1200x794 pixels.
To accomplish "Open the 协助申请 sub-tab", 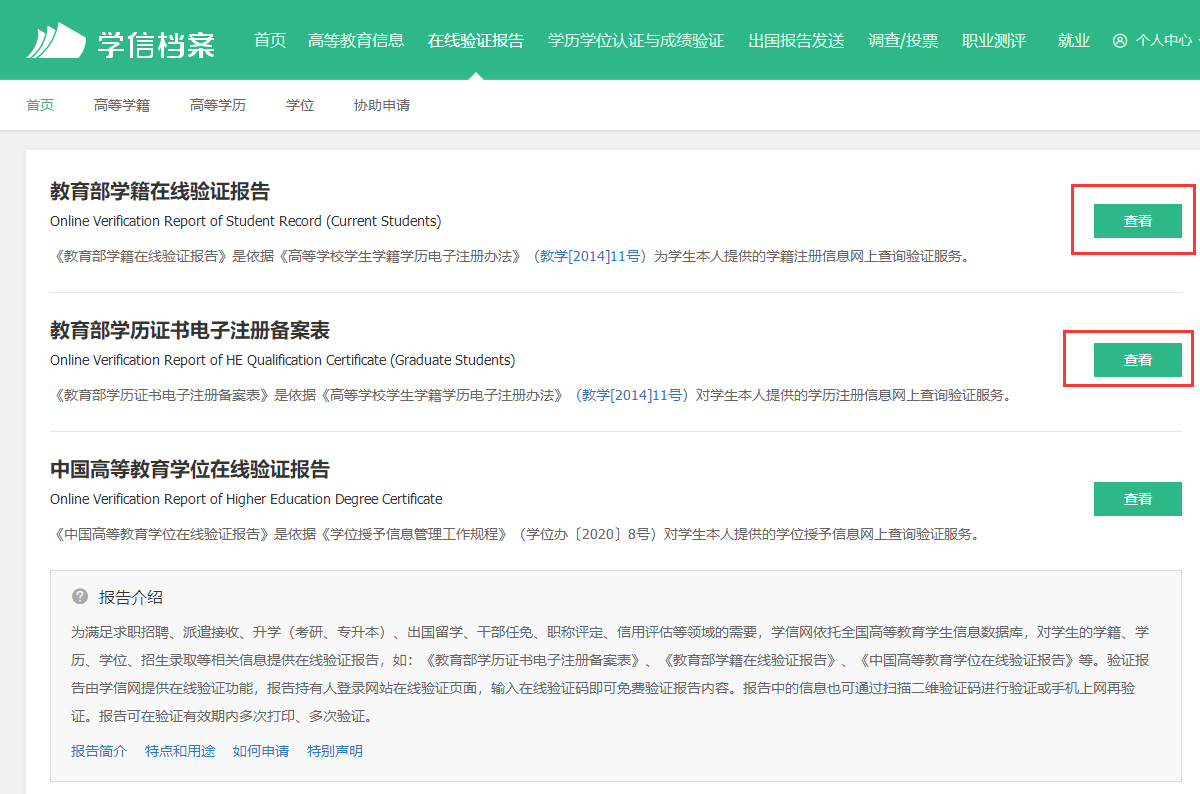I will 382,105.
